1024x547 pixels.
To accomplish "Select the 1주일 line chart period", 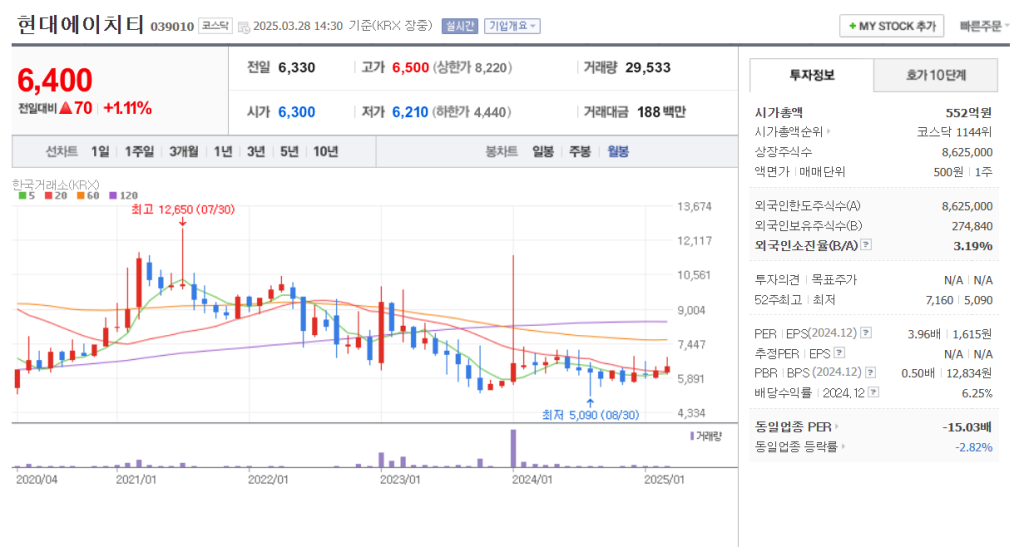I will click(139, 151).
